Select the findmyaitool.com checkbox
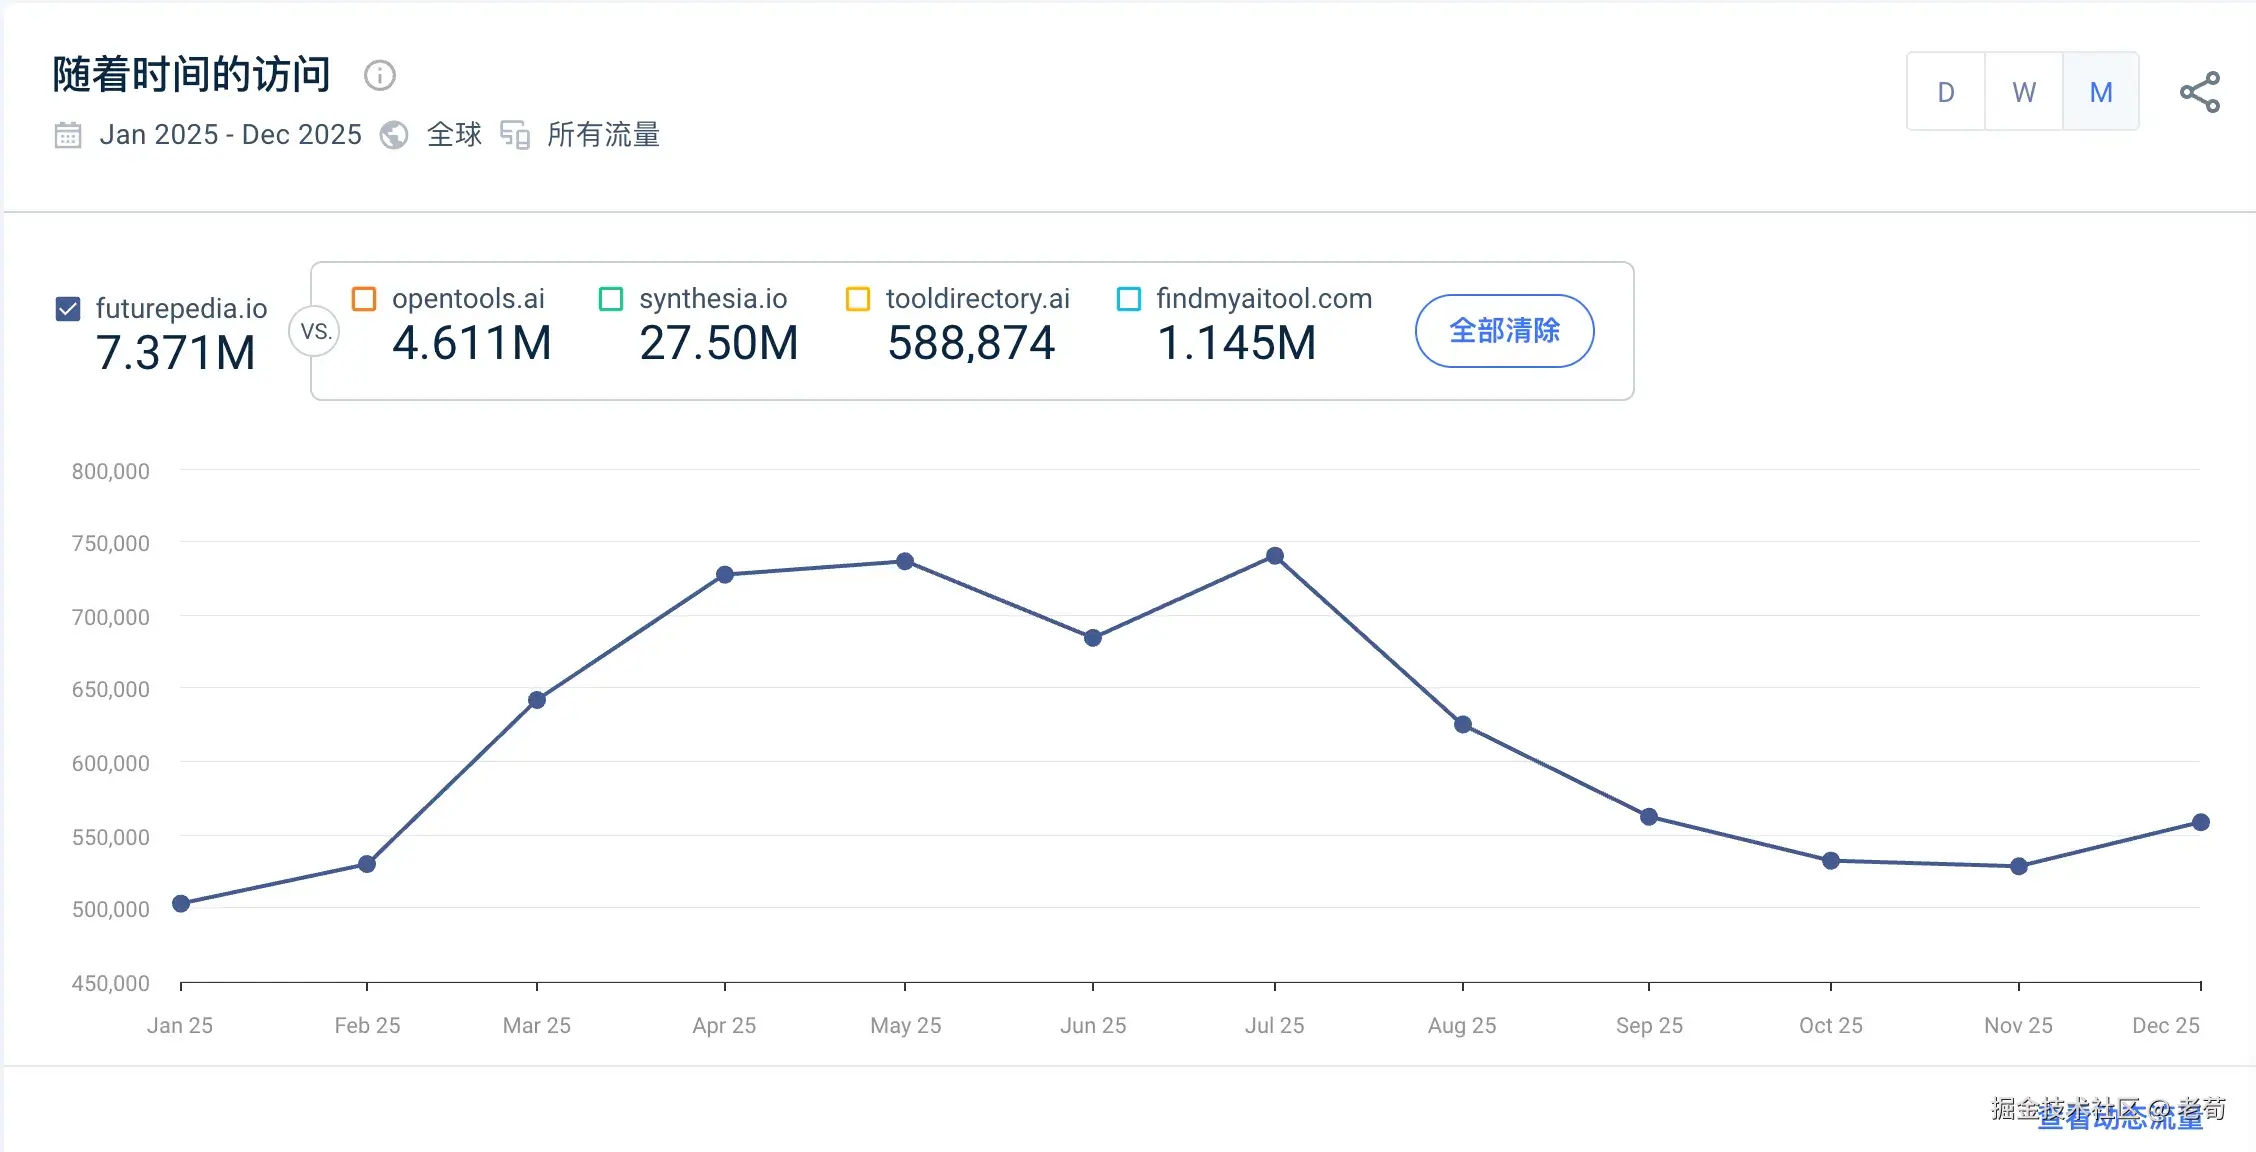 (x=1129, y=299)
